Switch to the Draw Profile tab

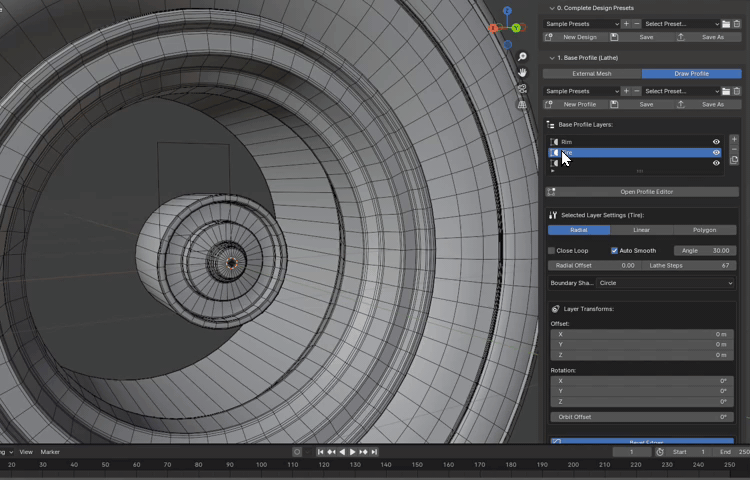691,74
